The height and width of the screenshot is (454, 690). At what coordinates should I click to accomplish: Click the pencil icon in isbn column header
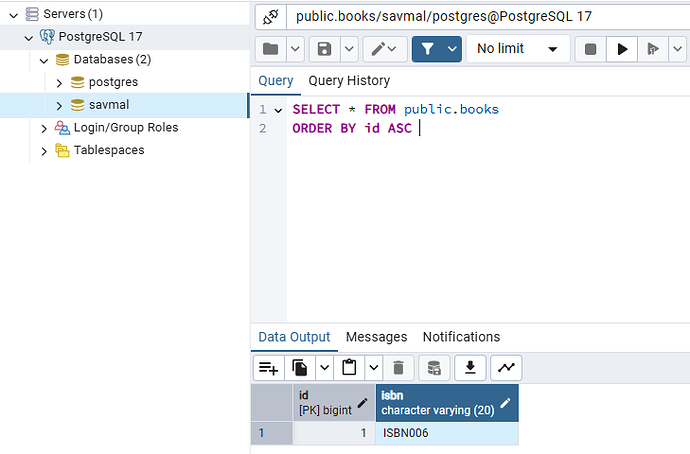pos(505,403)
